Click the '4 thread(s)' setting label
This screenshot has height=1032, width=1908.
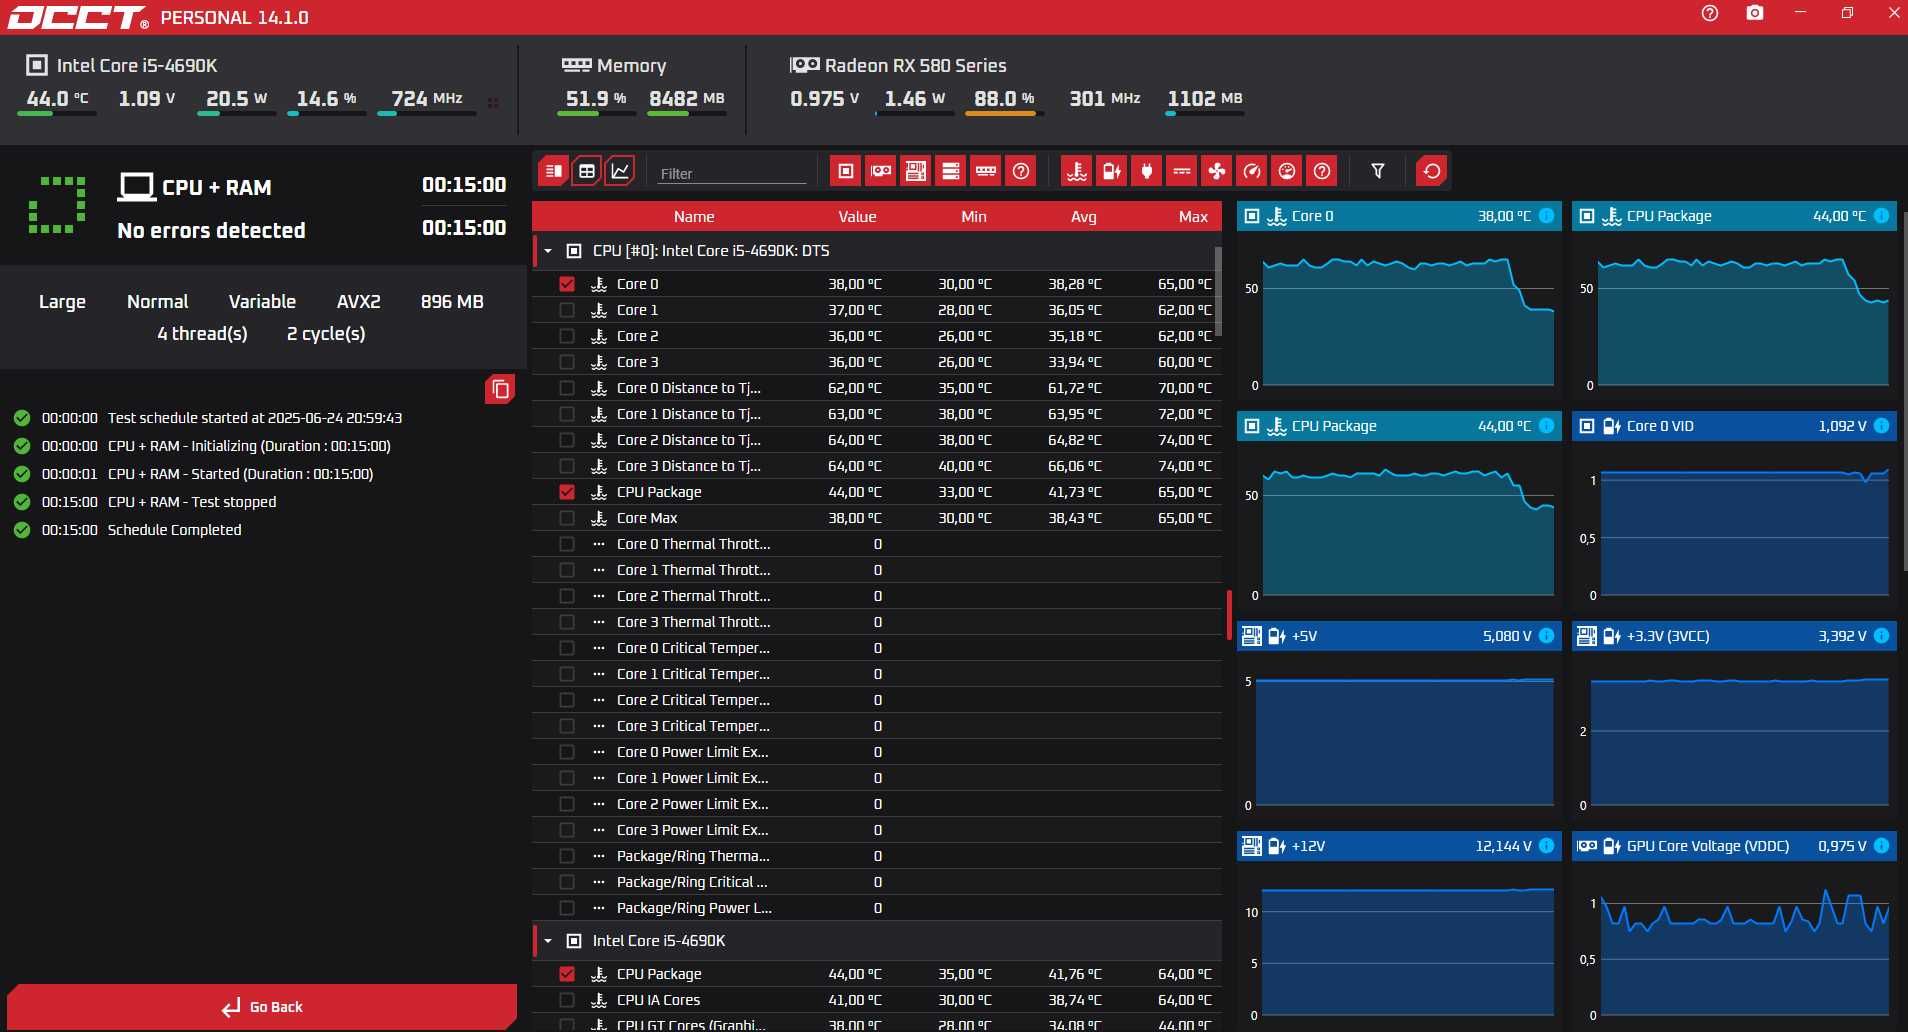pos(202,334)
